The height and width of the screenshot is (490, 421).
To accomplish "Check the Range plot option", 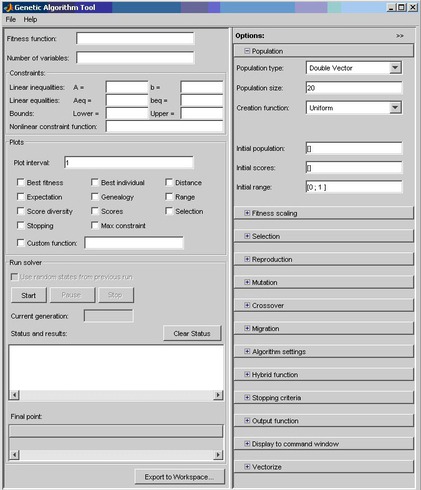I will 169,197.
